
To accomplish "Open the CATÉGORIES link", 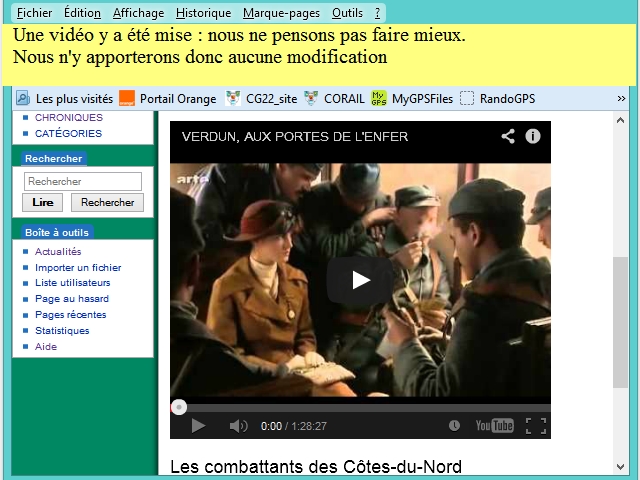I will point(68,133).
